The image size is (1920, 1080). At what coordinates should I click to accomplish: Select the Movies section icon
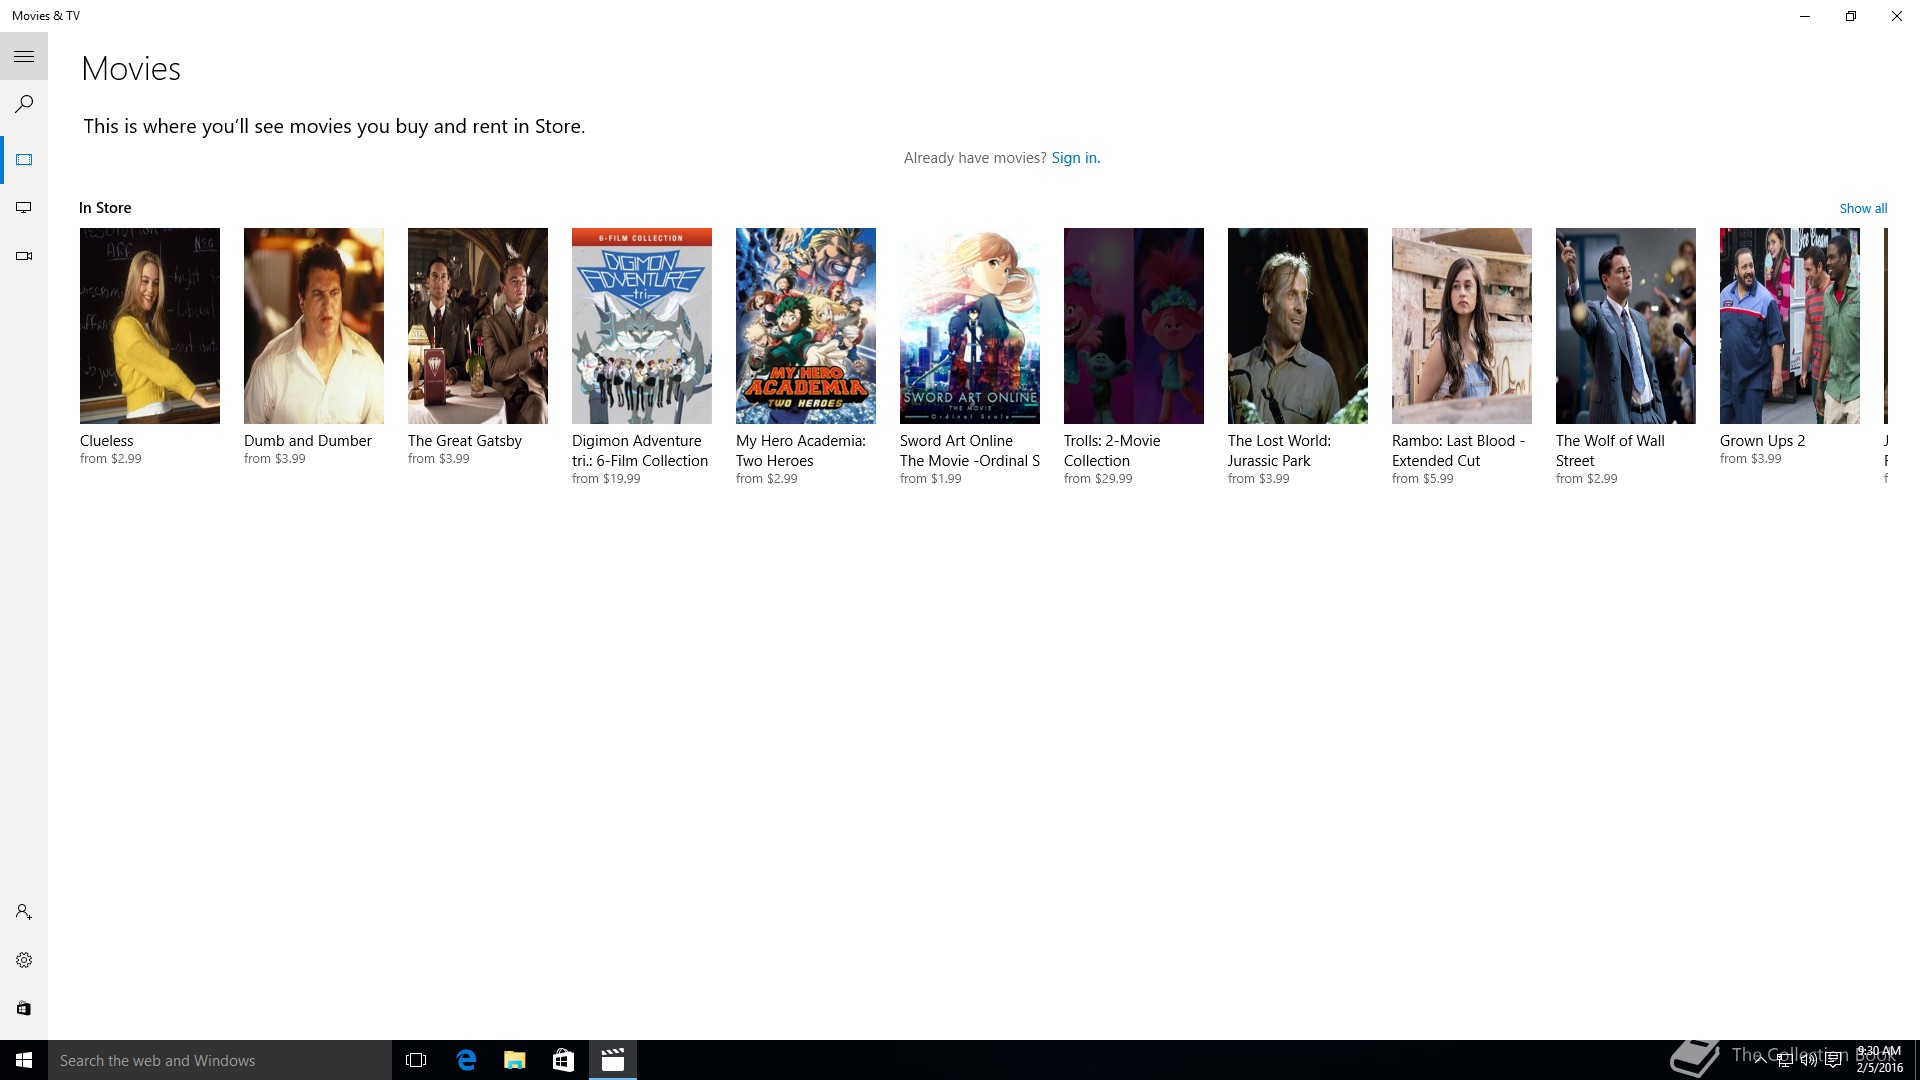[24, 160]
